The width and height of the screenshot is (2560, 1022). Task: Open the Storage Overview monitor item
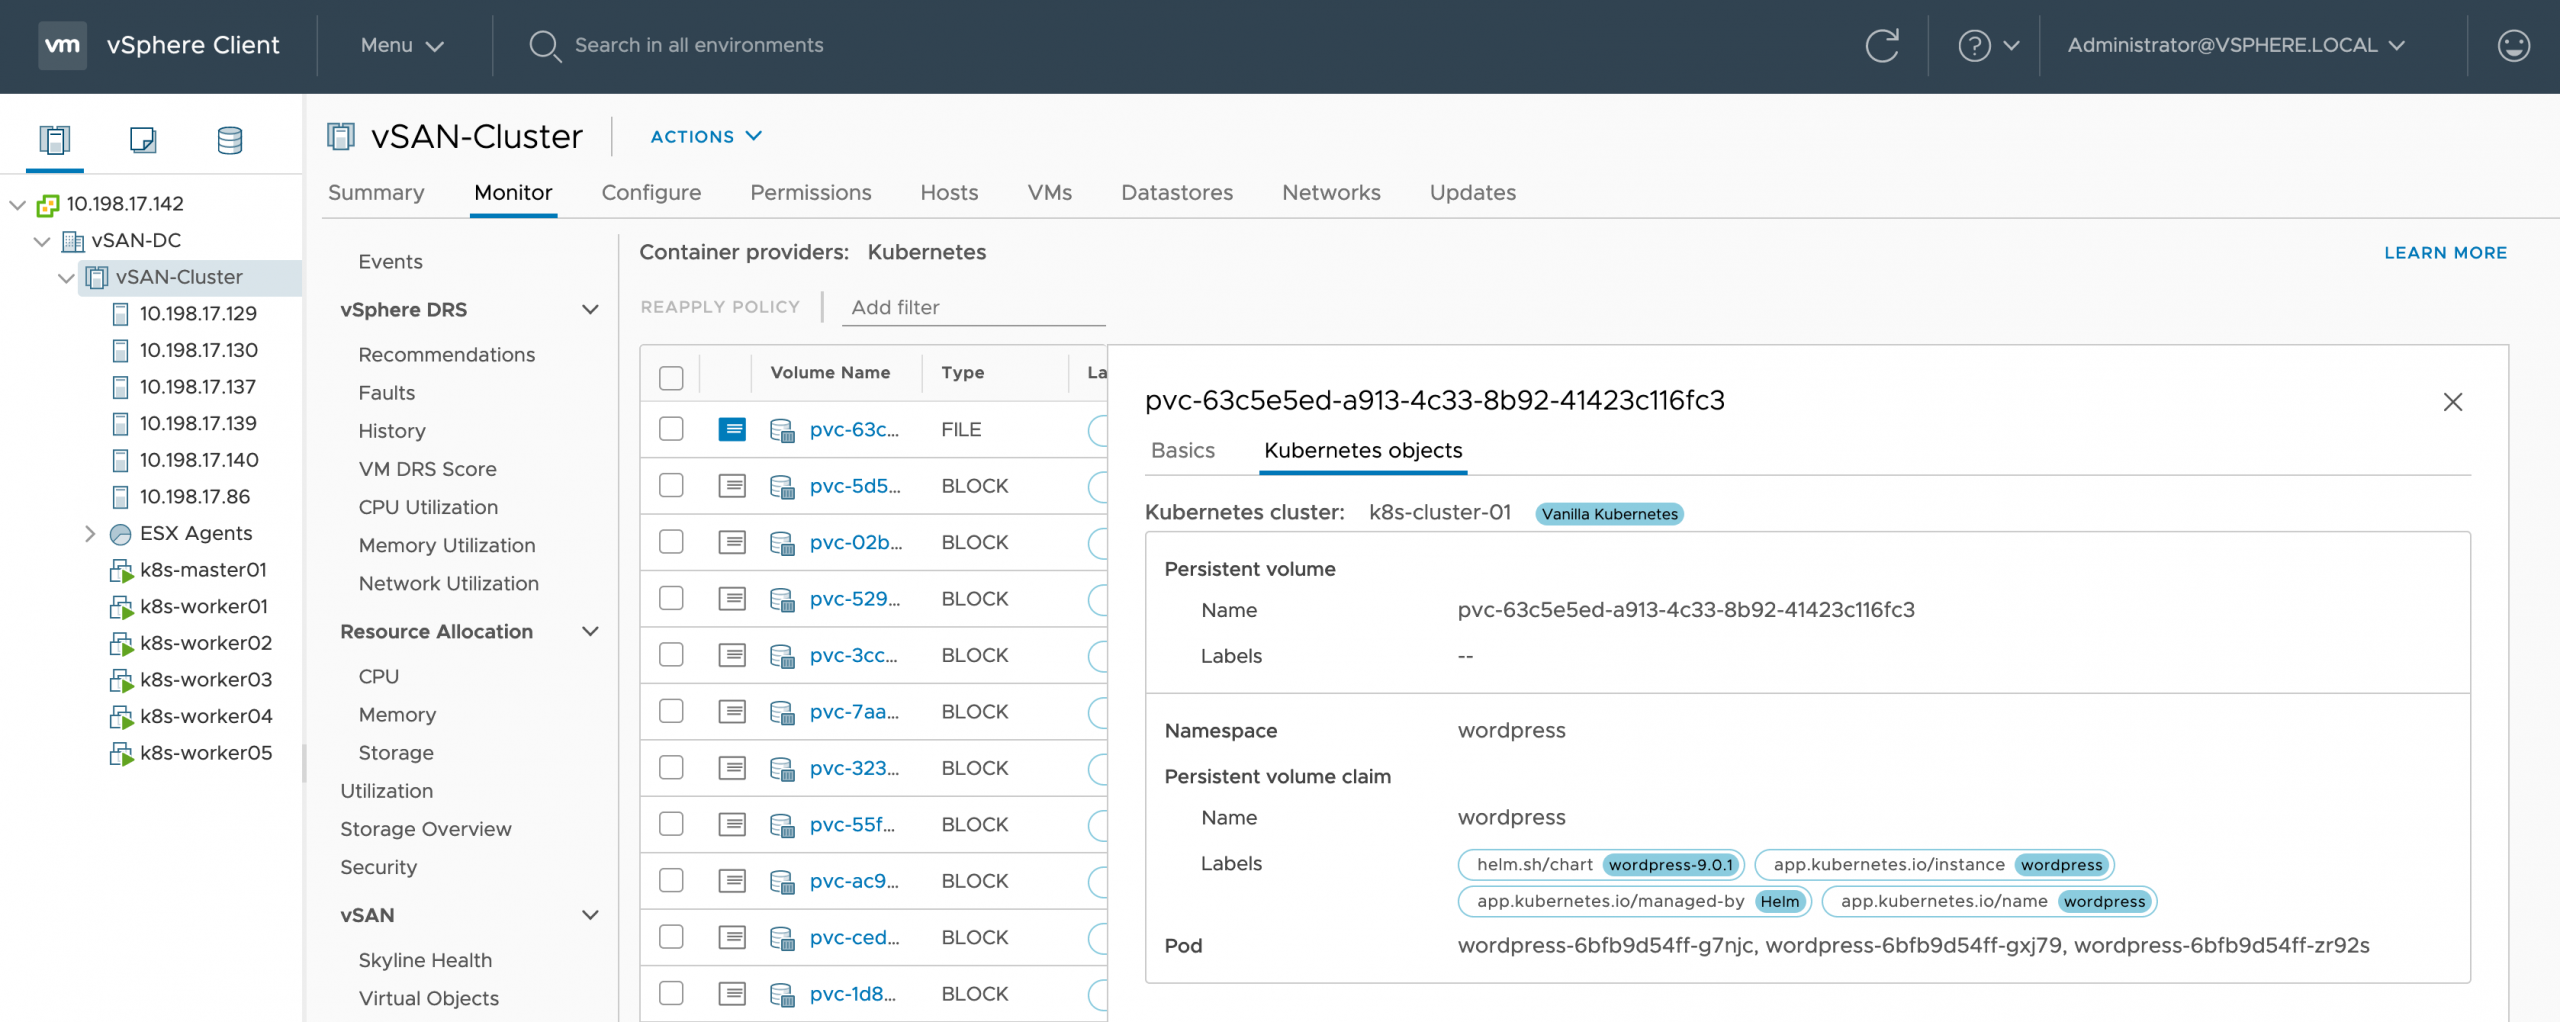click(425, 830)
